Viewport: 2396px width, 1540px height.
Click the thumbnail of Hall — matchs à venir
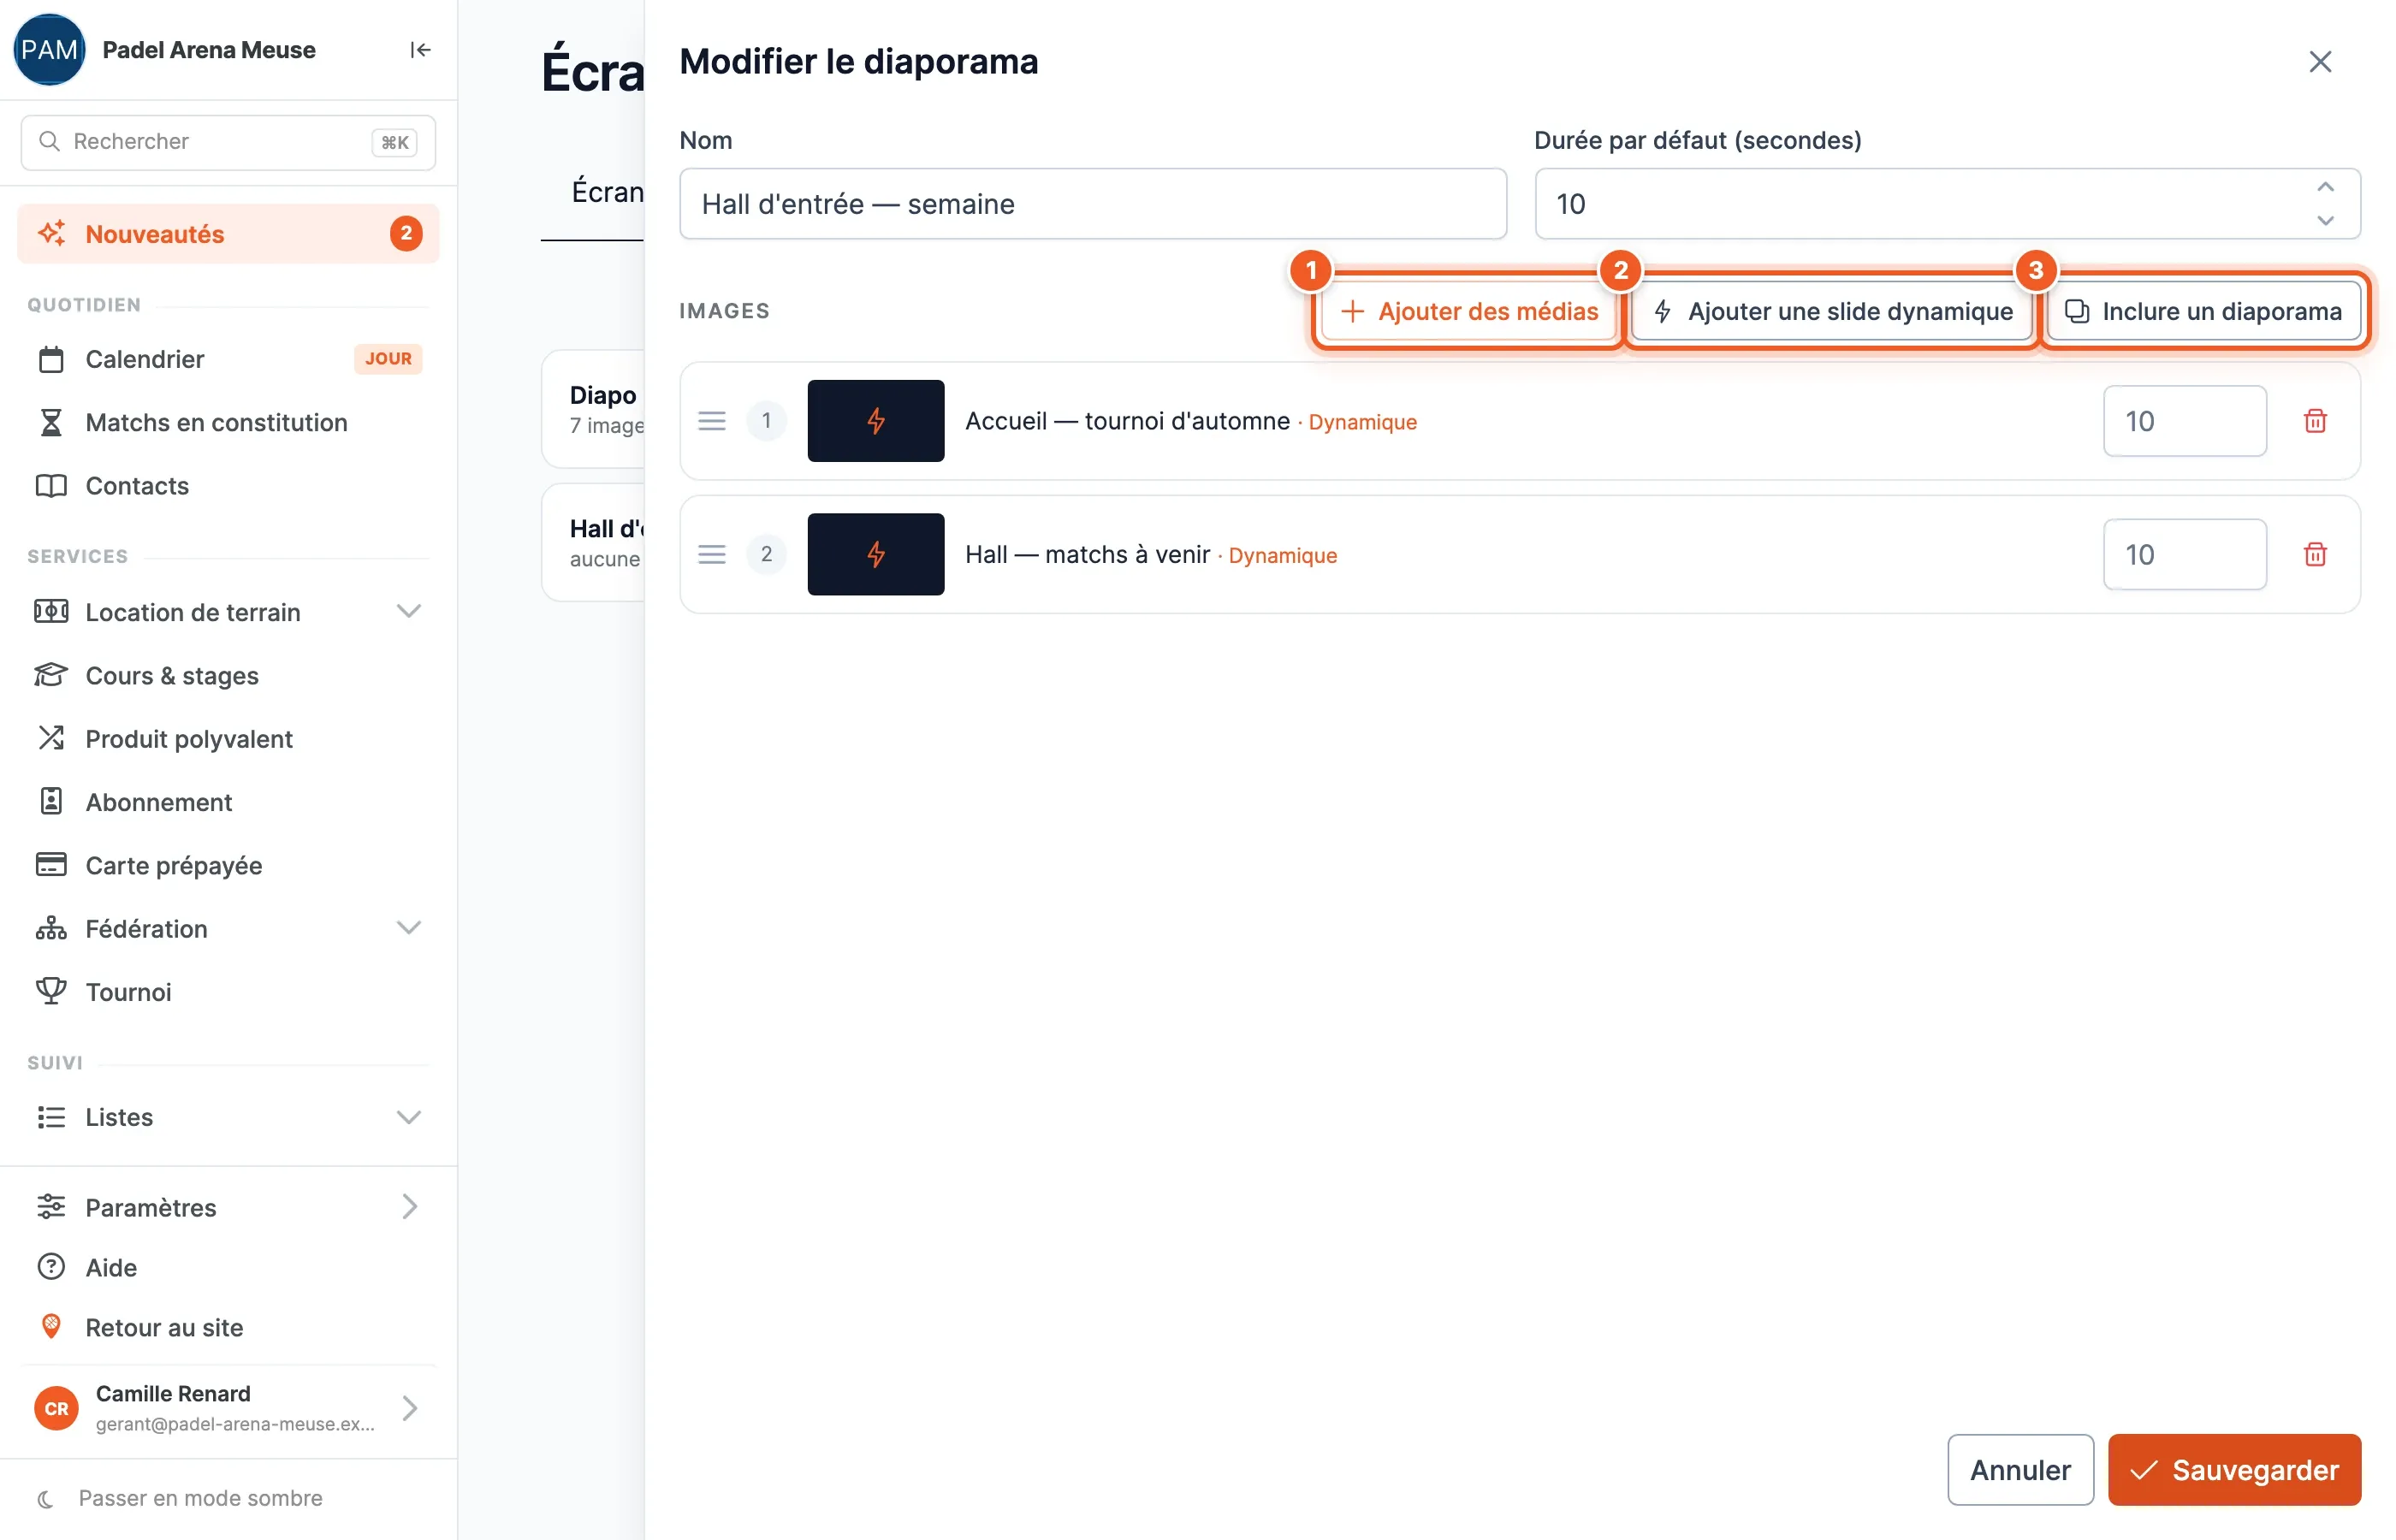(875, 554)
